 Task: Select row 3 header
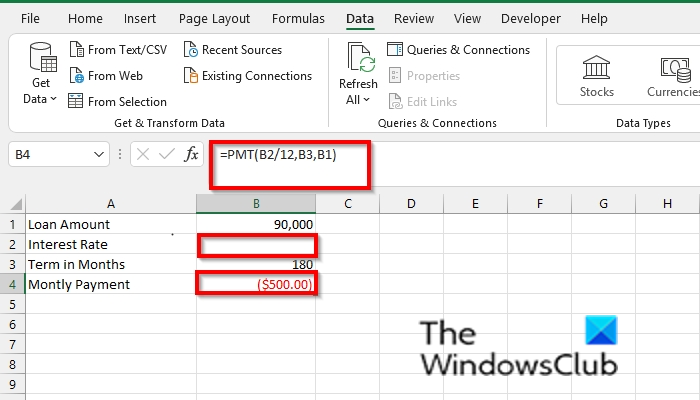point(12,265)
